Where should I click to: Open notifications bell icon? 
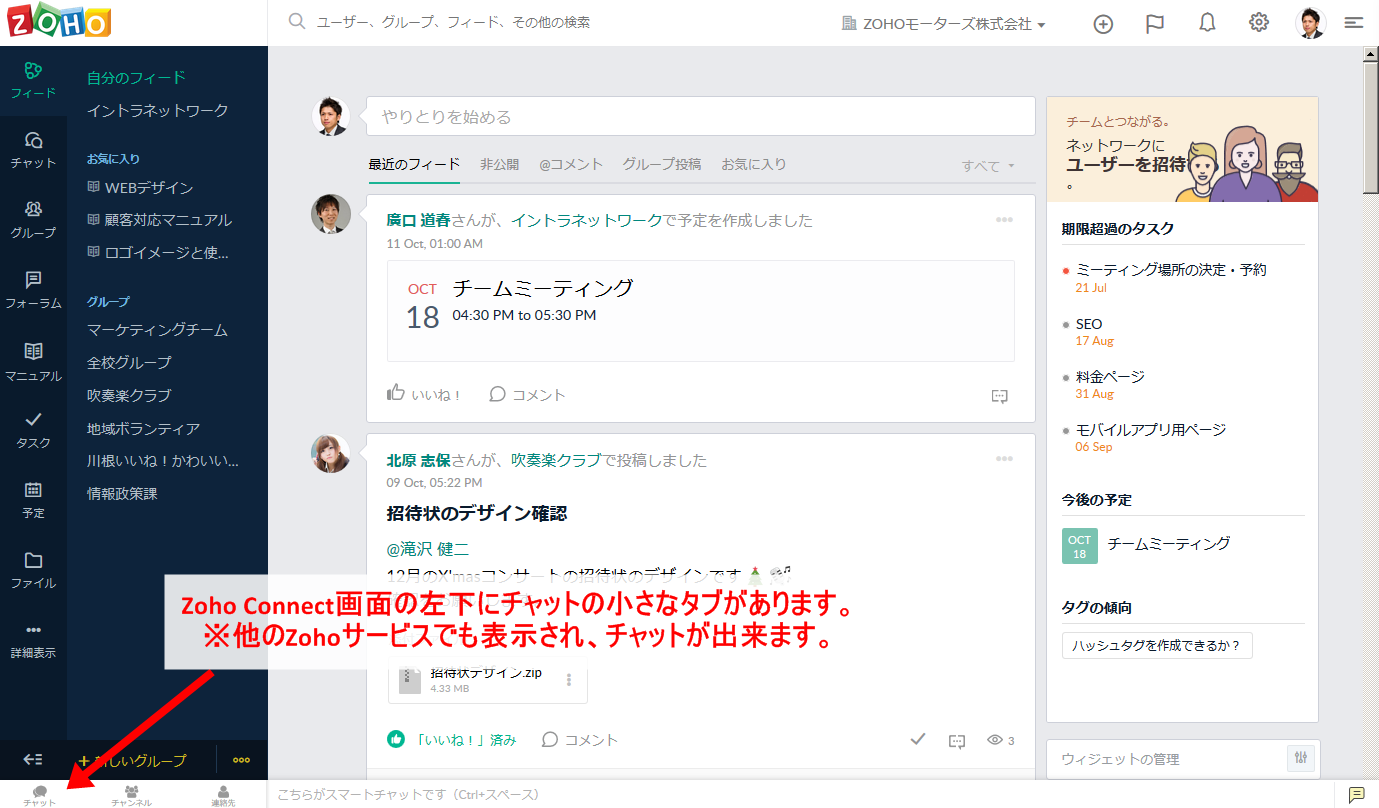click(1207, 24)
